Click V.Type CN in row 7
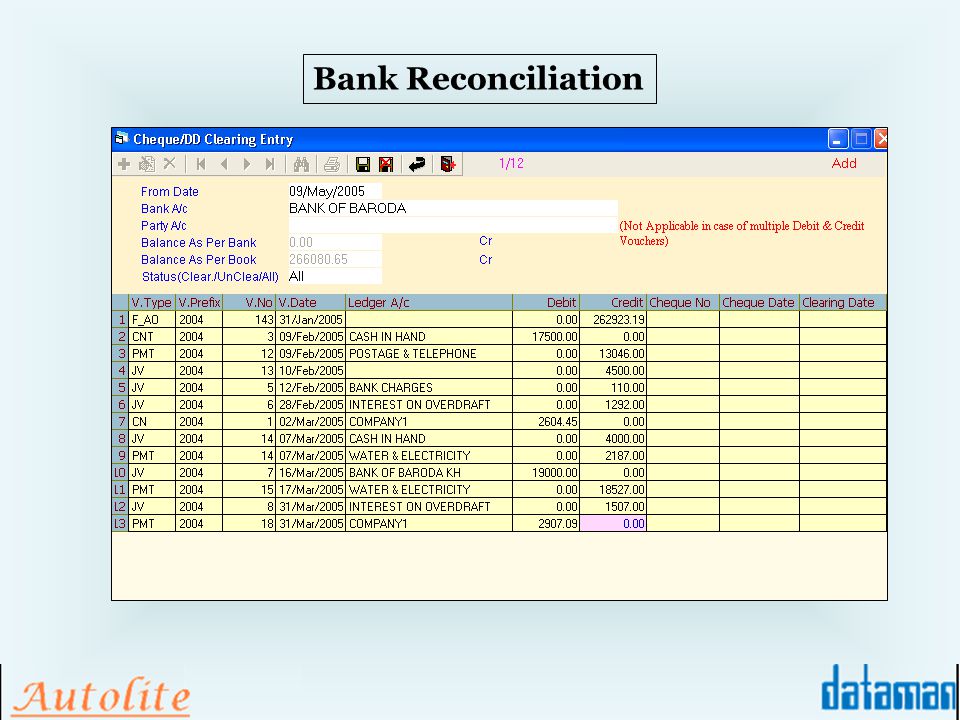The height and width of the screenshot is (720, 960). (x=152, y=422)
